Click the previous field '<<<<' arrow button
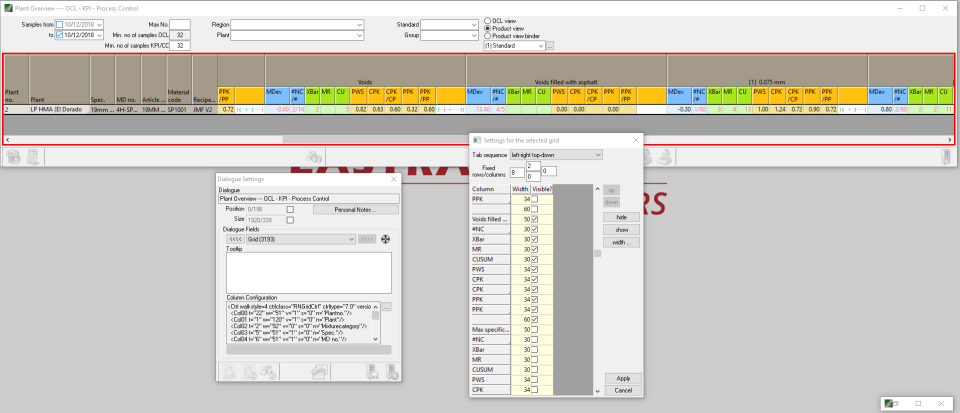This screenshot has height=413, width=960. [x=233, y=239]
